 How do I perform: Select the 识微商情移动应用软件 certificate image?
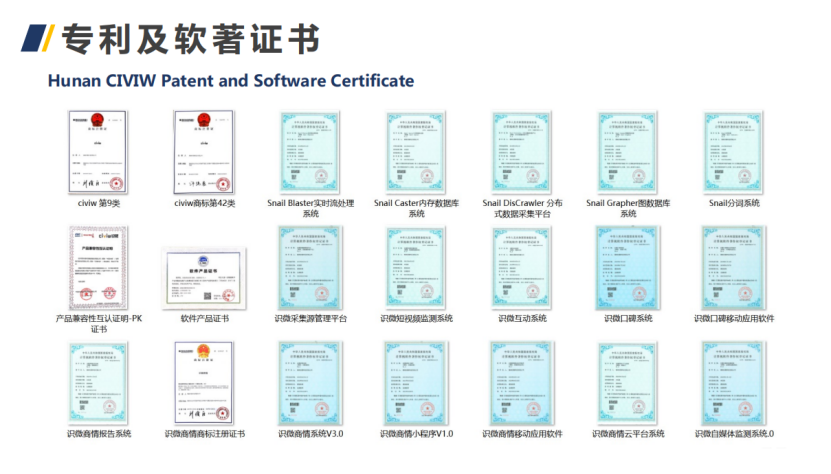point(522,383)
